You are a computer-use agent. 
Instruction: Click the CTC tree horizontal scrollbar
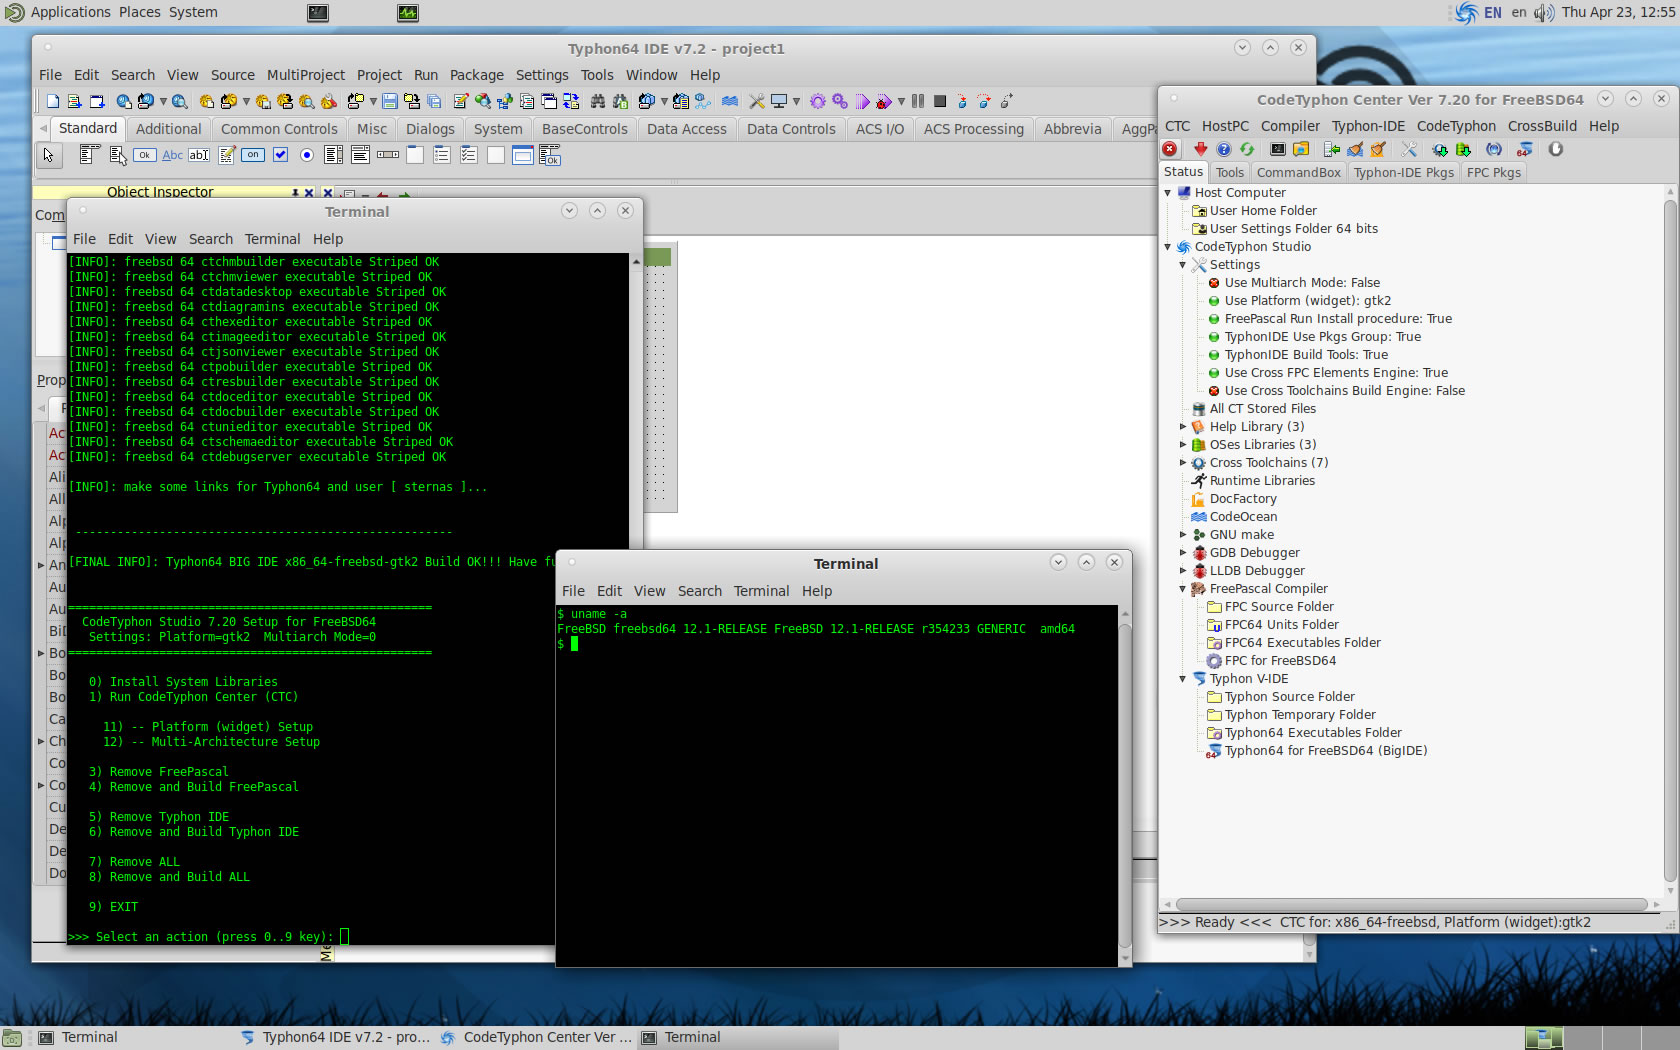point(1411,904)
